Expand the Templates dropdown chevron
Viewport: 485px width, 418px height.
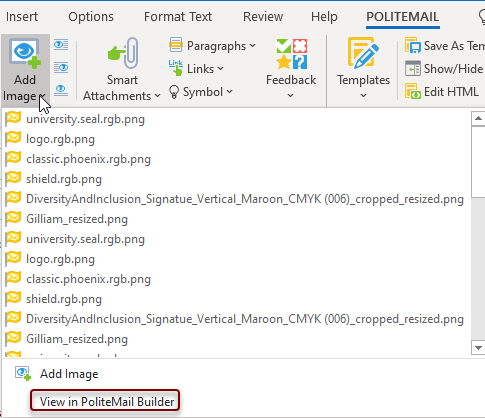363,95
